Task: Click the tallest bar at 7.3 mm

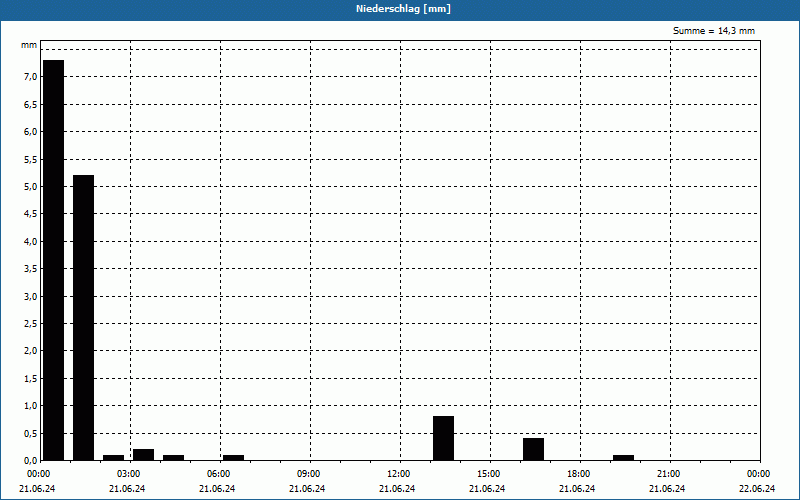Action: coord(53,260)
